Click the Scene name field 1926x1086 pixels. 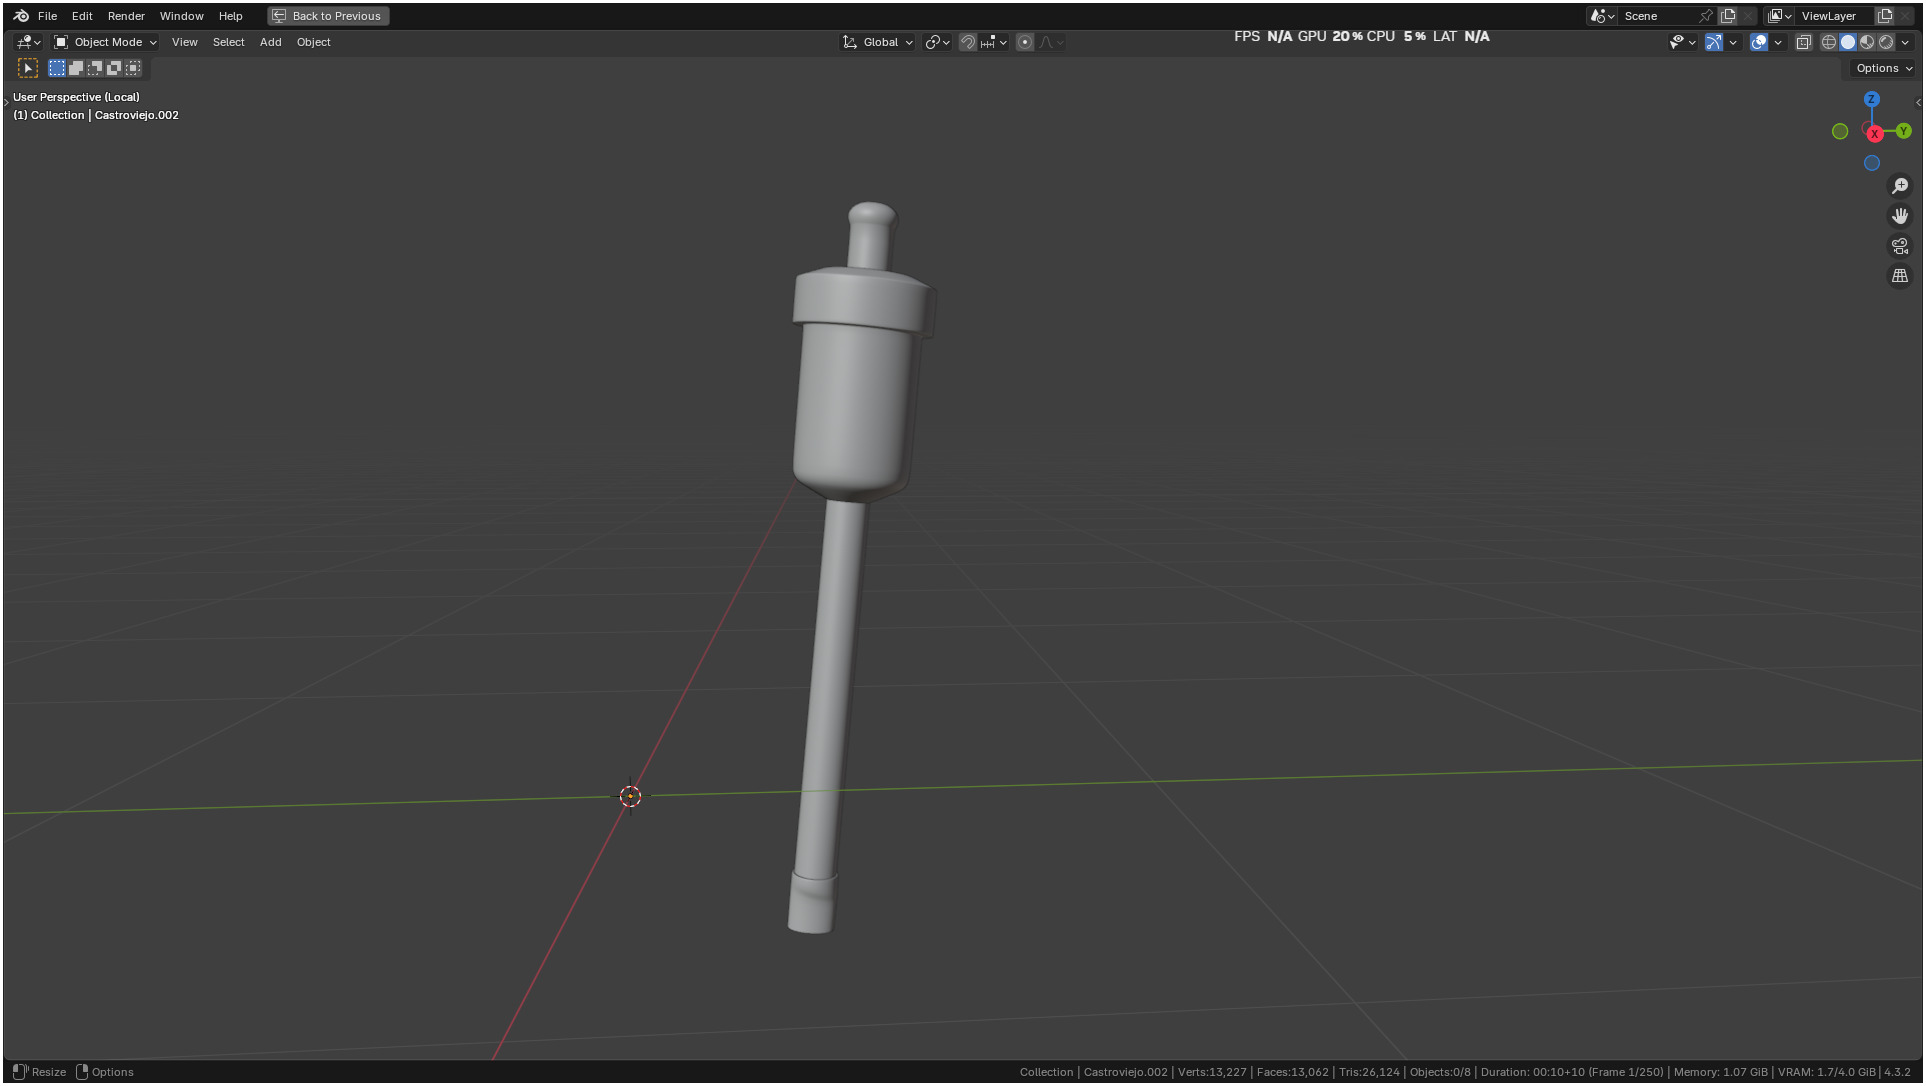1658,16
